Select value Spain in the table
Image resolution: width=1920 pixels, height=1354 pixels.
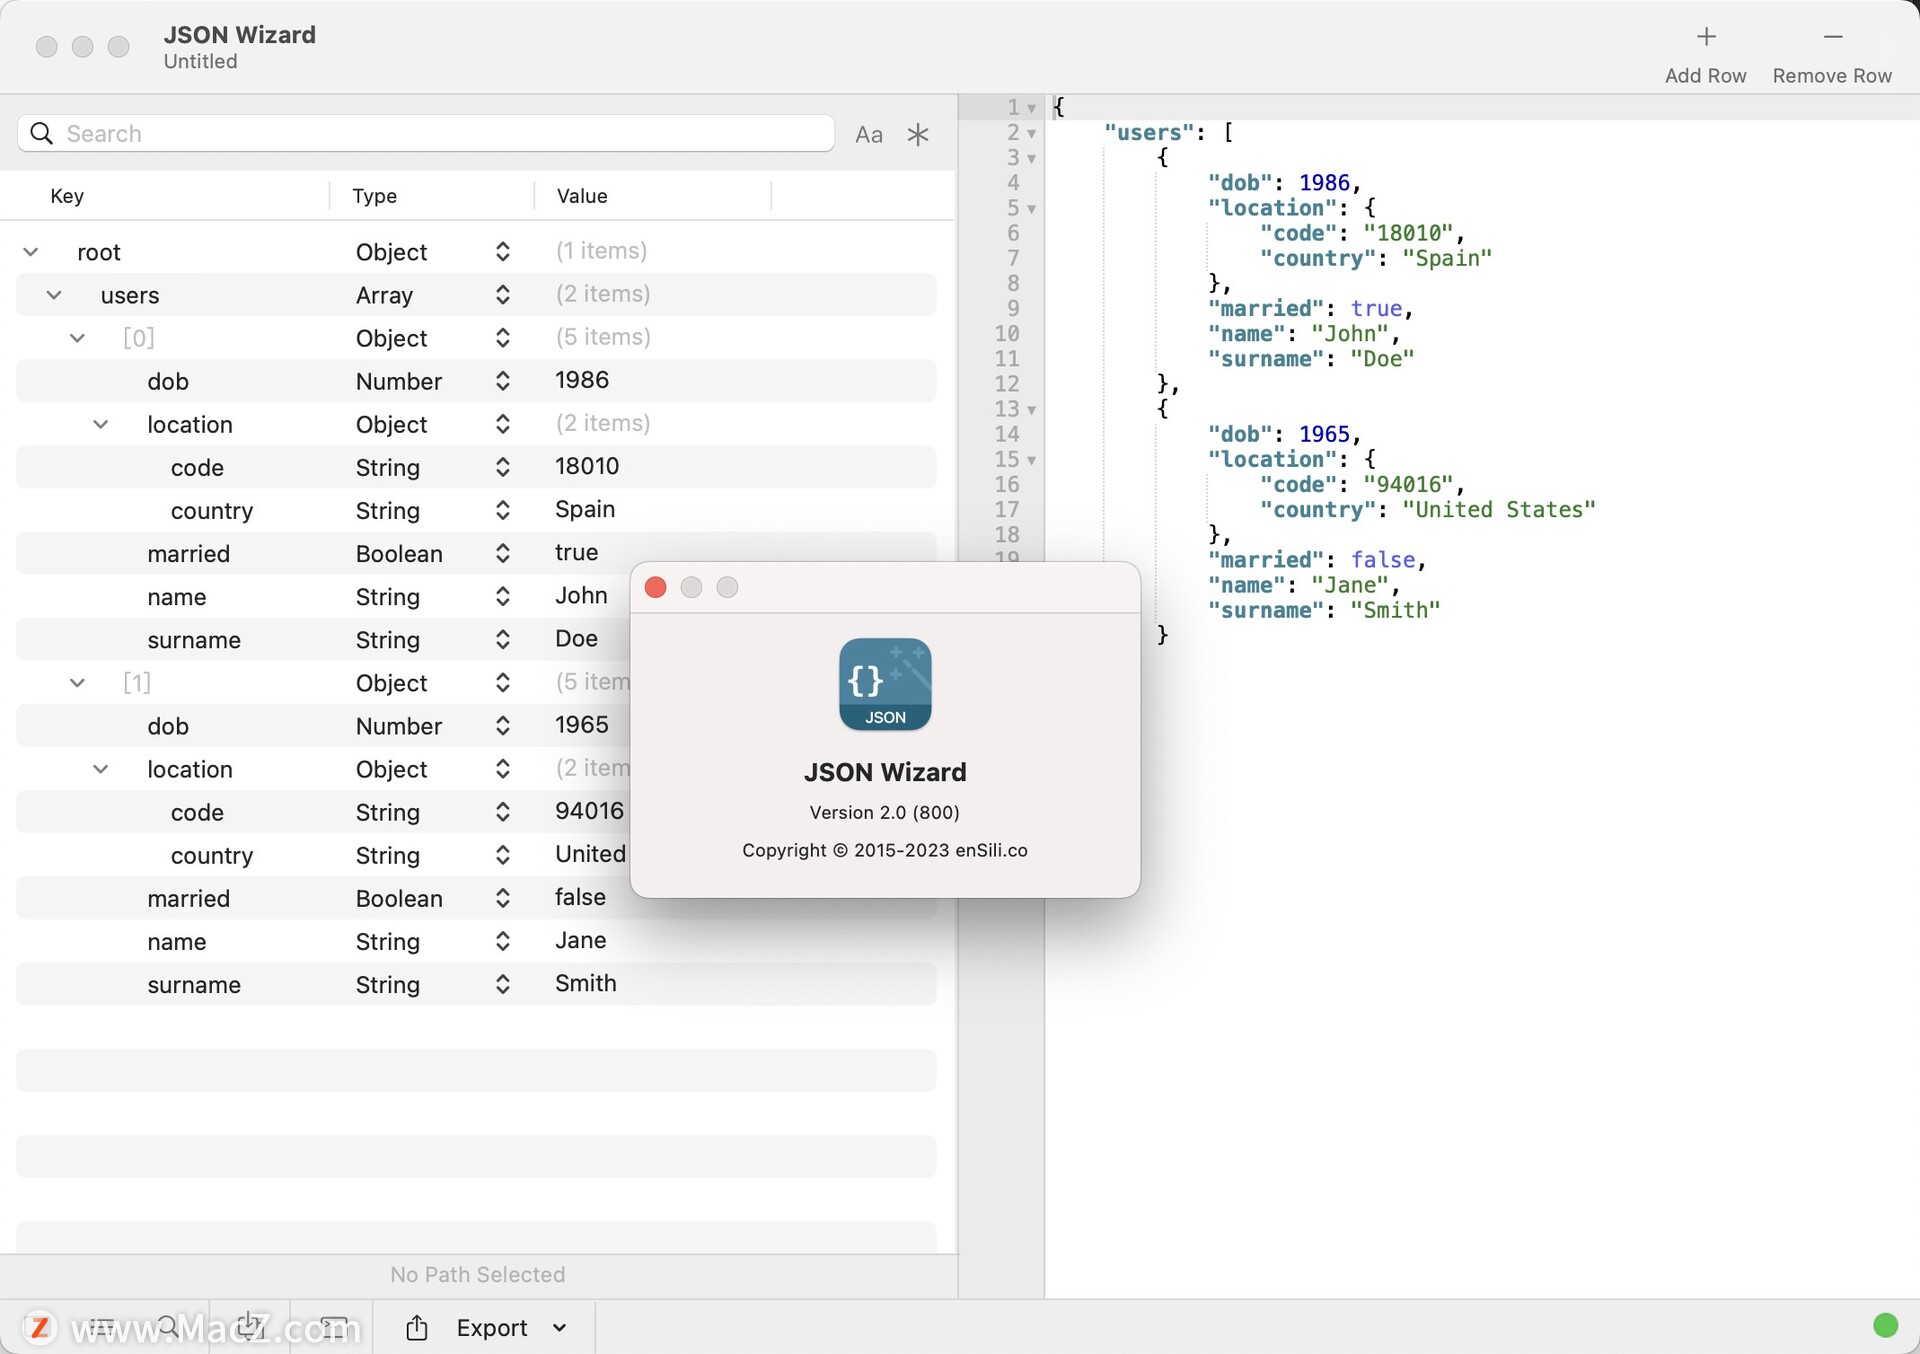coord(585,509)
